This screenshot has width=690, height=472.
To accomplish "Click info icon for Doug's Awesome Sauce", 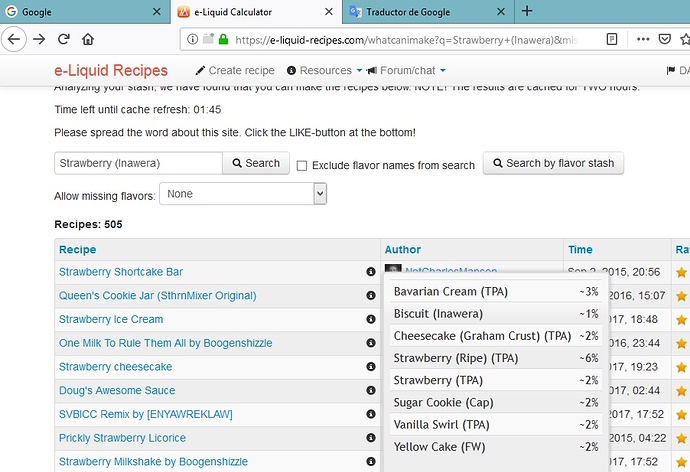I will point(371,391).
